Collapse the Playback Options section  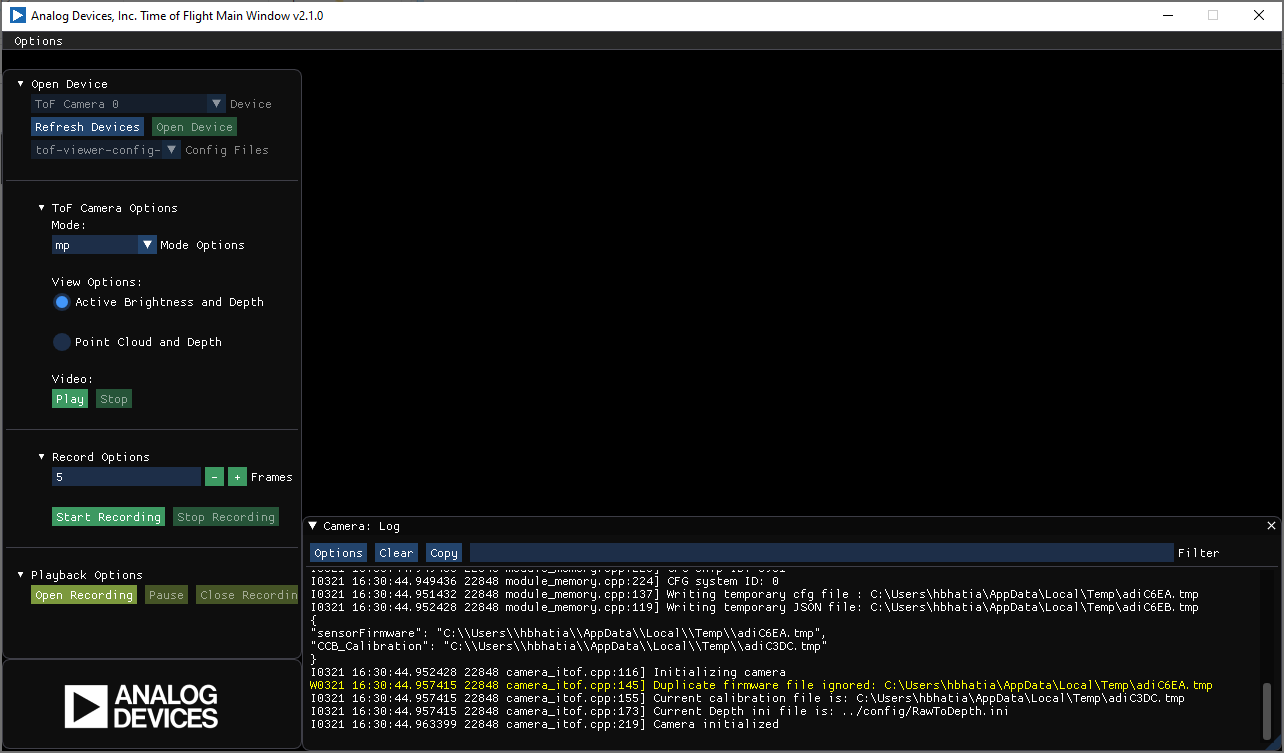click(20, 575)
